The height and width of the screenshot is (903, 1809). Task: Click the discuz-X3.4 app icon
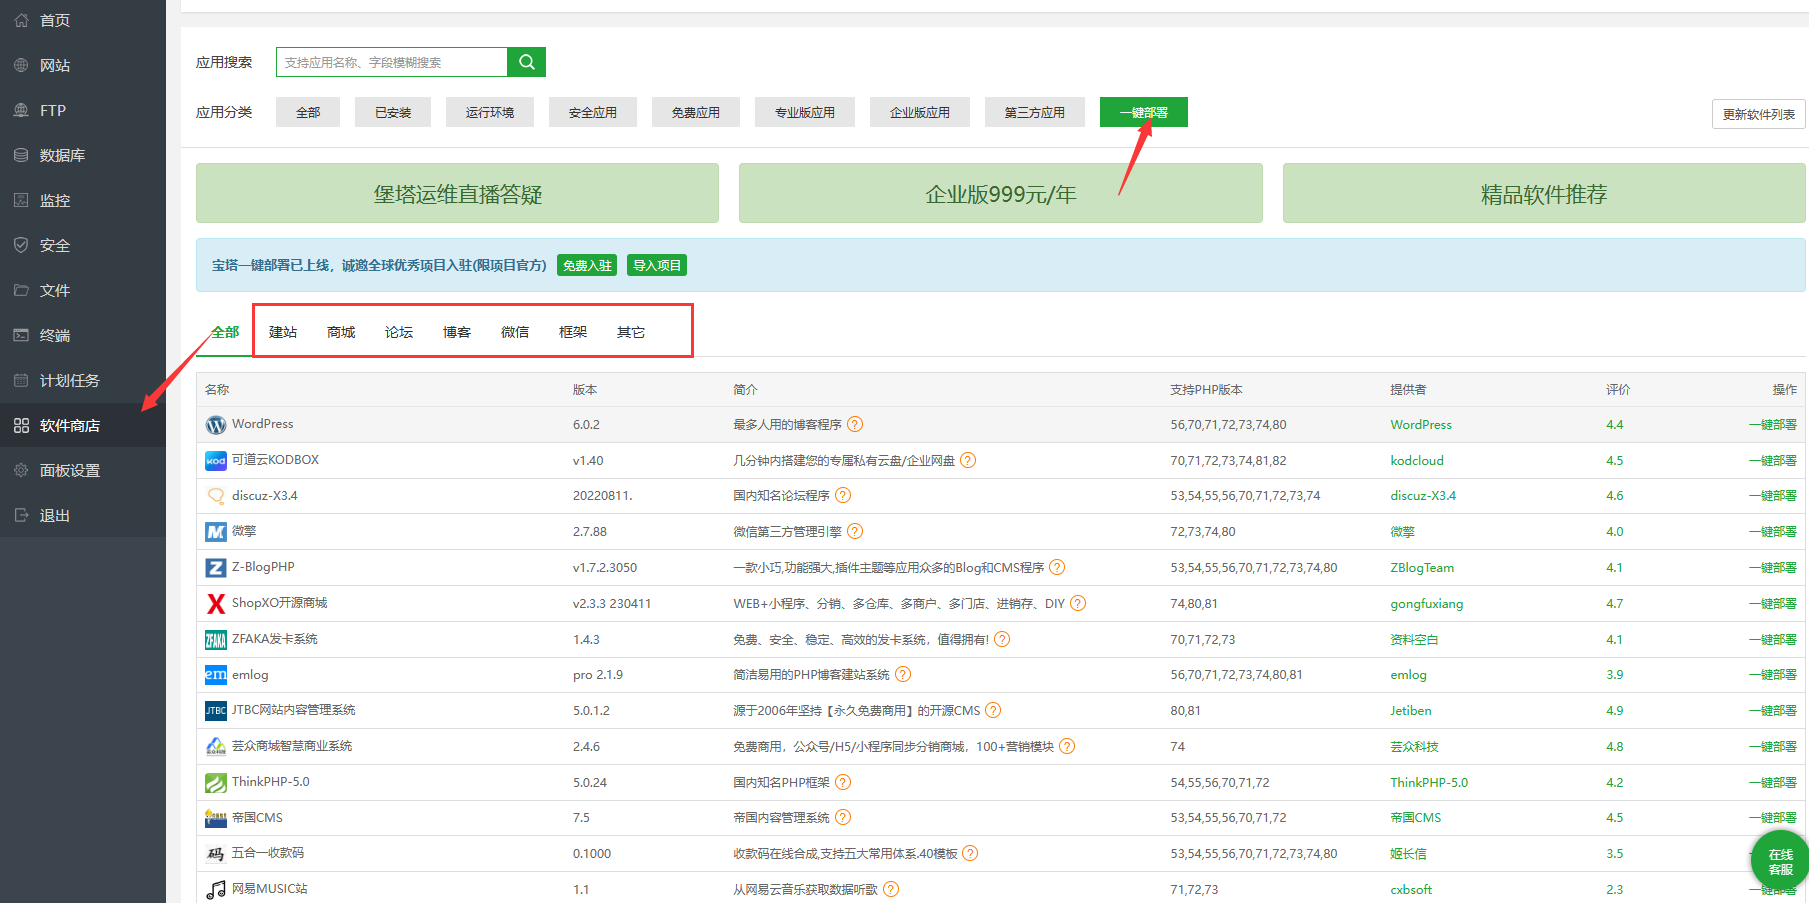[216, 496]
